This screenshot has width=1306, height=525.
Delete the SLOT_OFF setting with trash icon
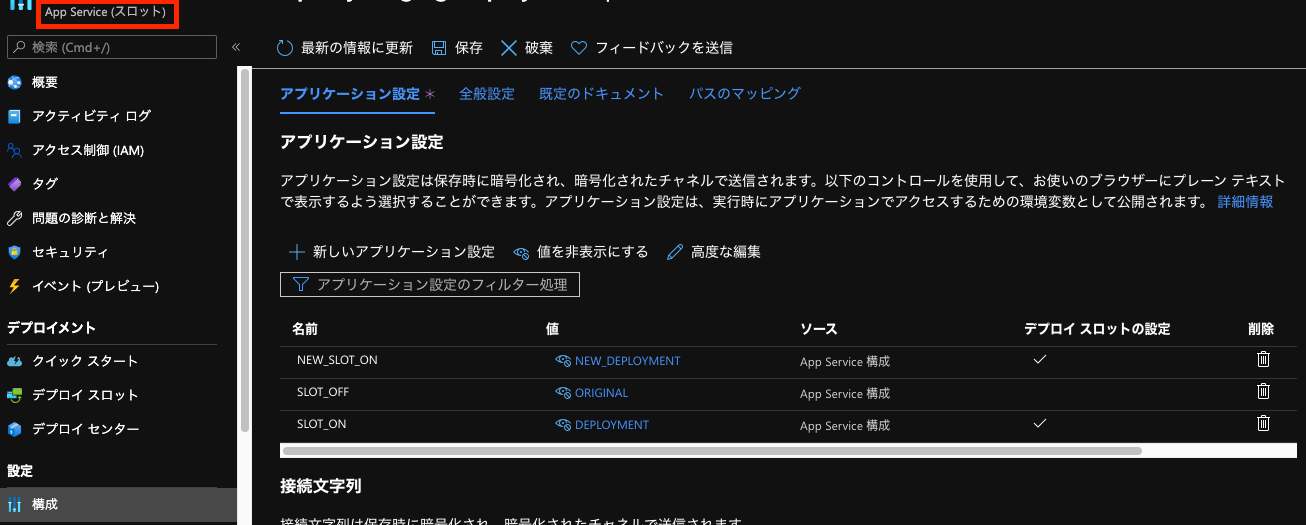pos(1263,391)
